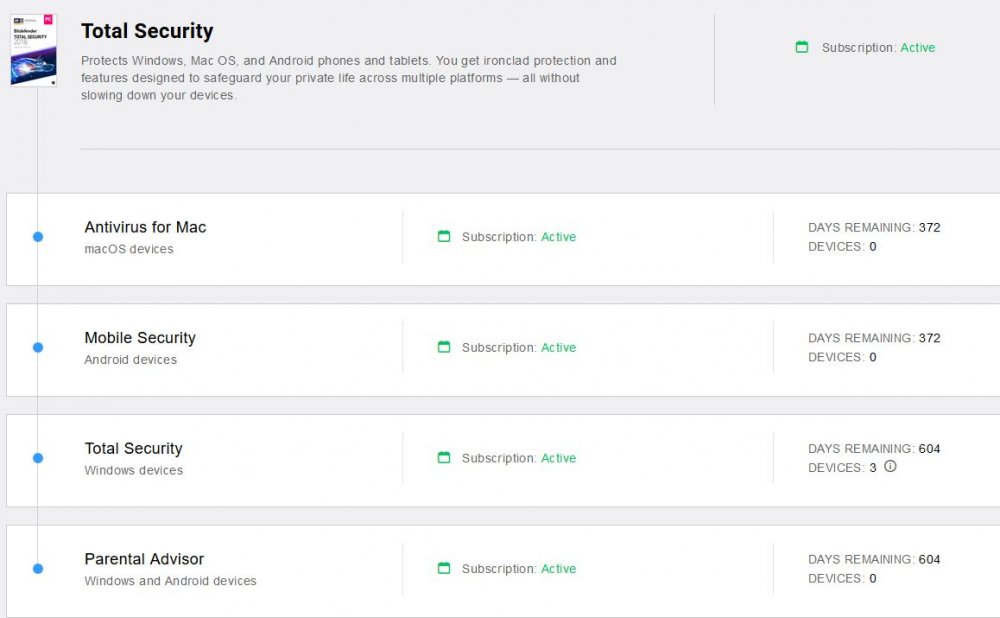Image resolution: width=1000 pixels, height=618 pixels.
Task: Click the Antivirus for Mac title
Action: (x=145, y=227)
